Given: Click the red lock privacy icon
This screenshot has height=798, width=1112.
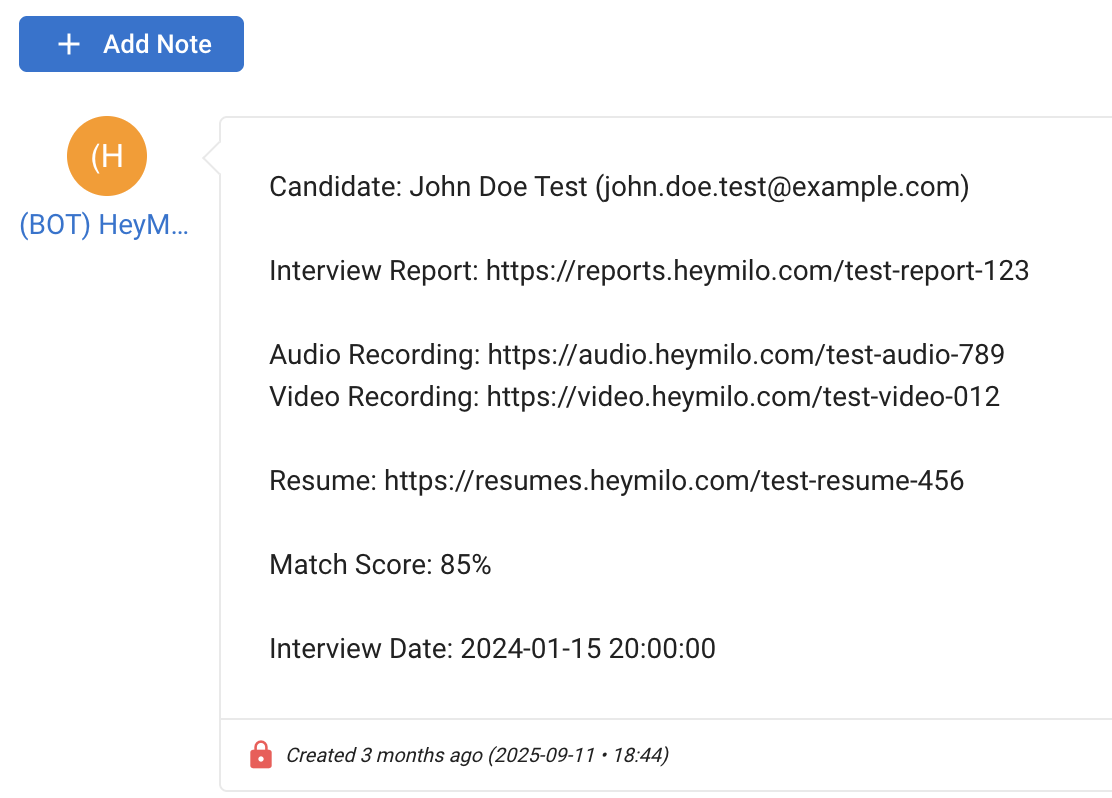Looking at the screenshot, I should point(260,755).
